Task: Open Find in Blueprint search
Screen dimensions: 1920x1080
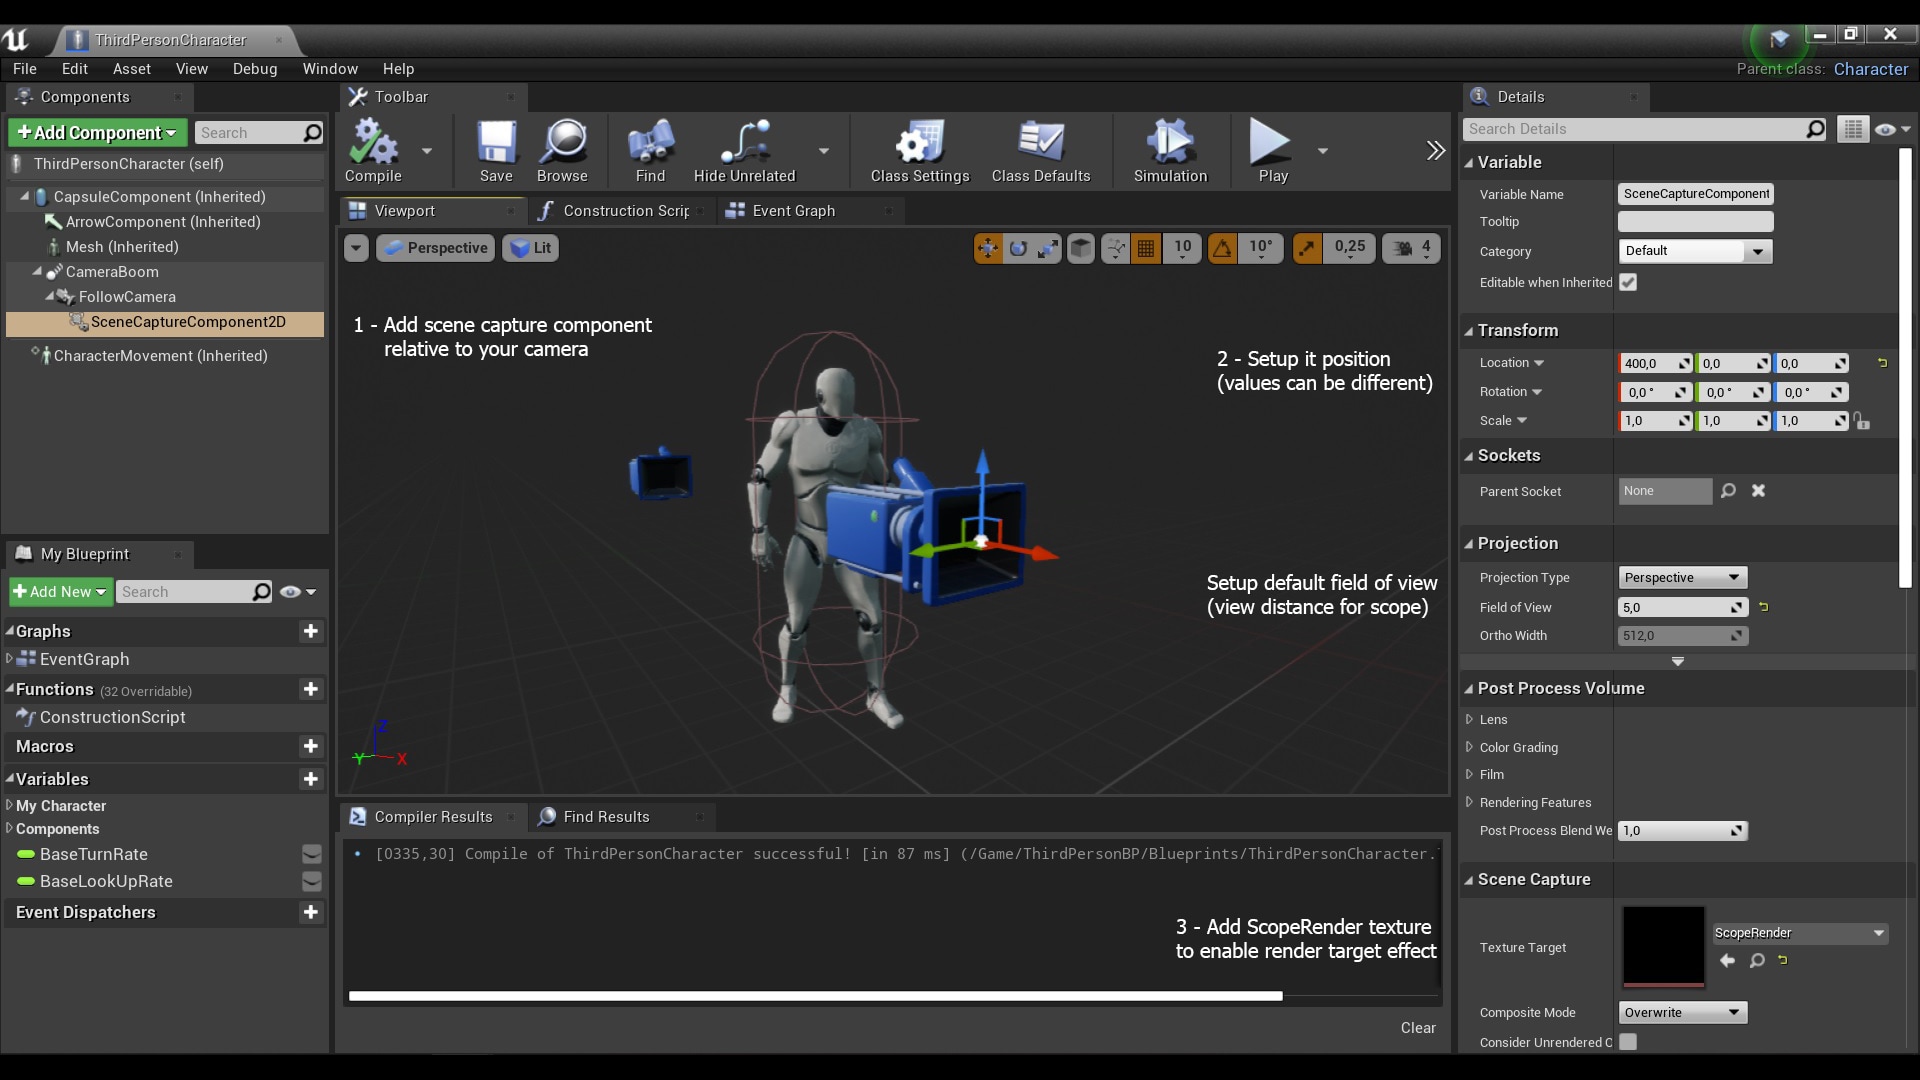Action: pyautogui.click(x=649, y=150)
